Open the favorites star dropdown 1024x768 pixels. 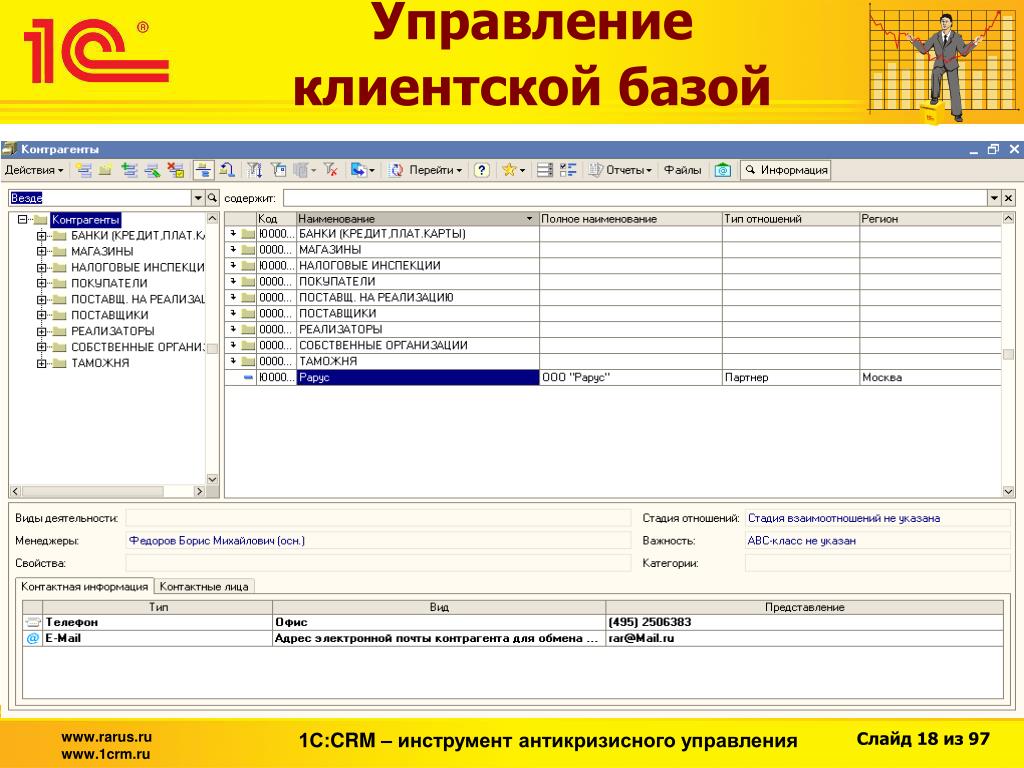point(513,170)
